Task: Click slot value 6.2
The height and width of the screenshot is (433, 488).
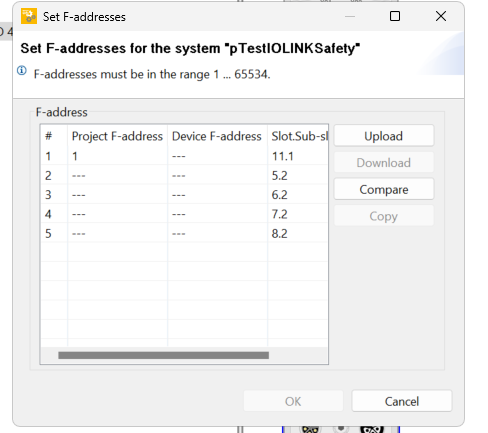Action: tap(279, 195)
